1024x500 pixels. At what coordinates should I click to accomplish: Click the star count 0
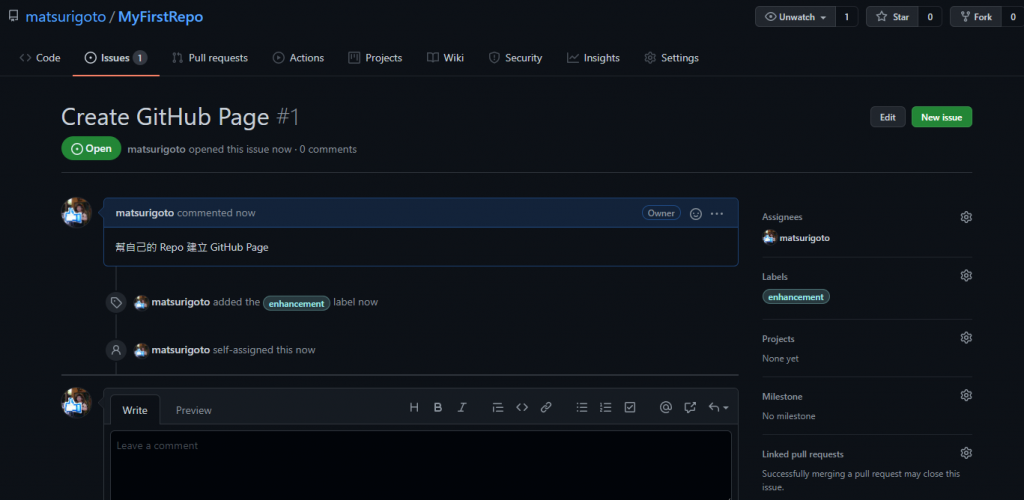point(930,17)
